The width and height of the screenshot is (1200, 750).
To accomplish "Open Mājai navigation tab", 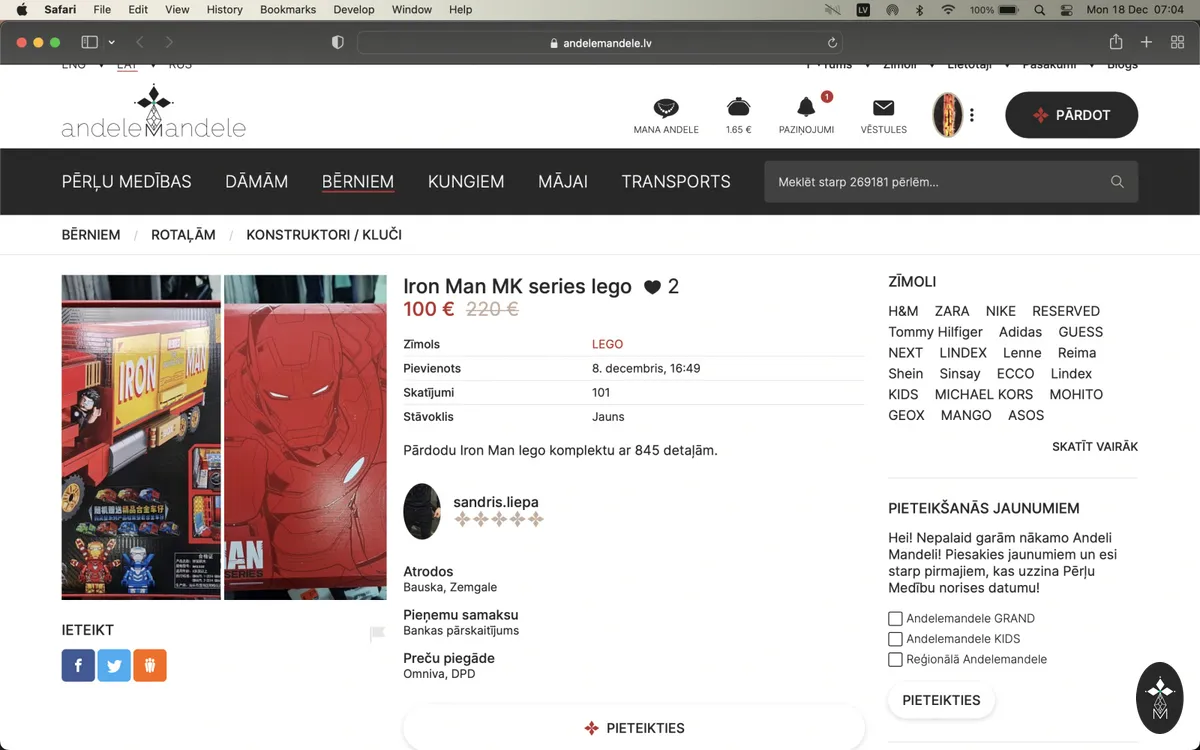I will [x=563, y=182].
